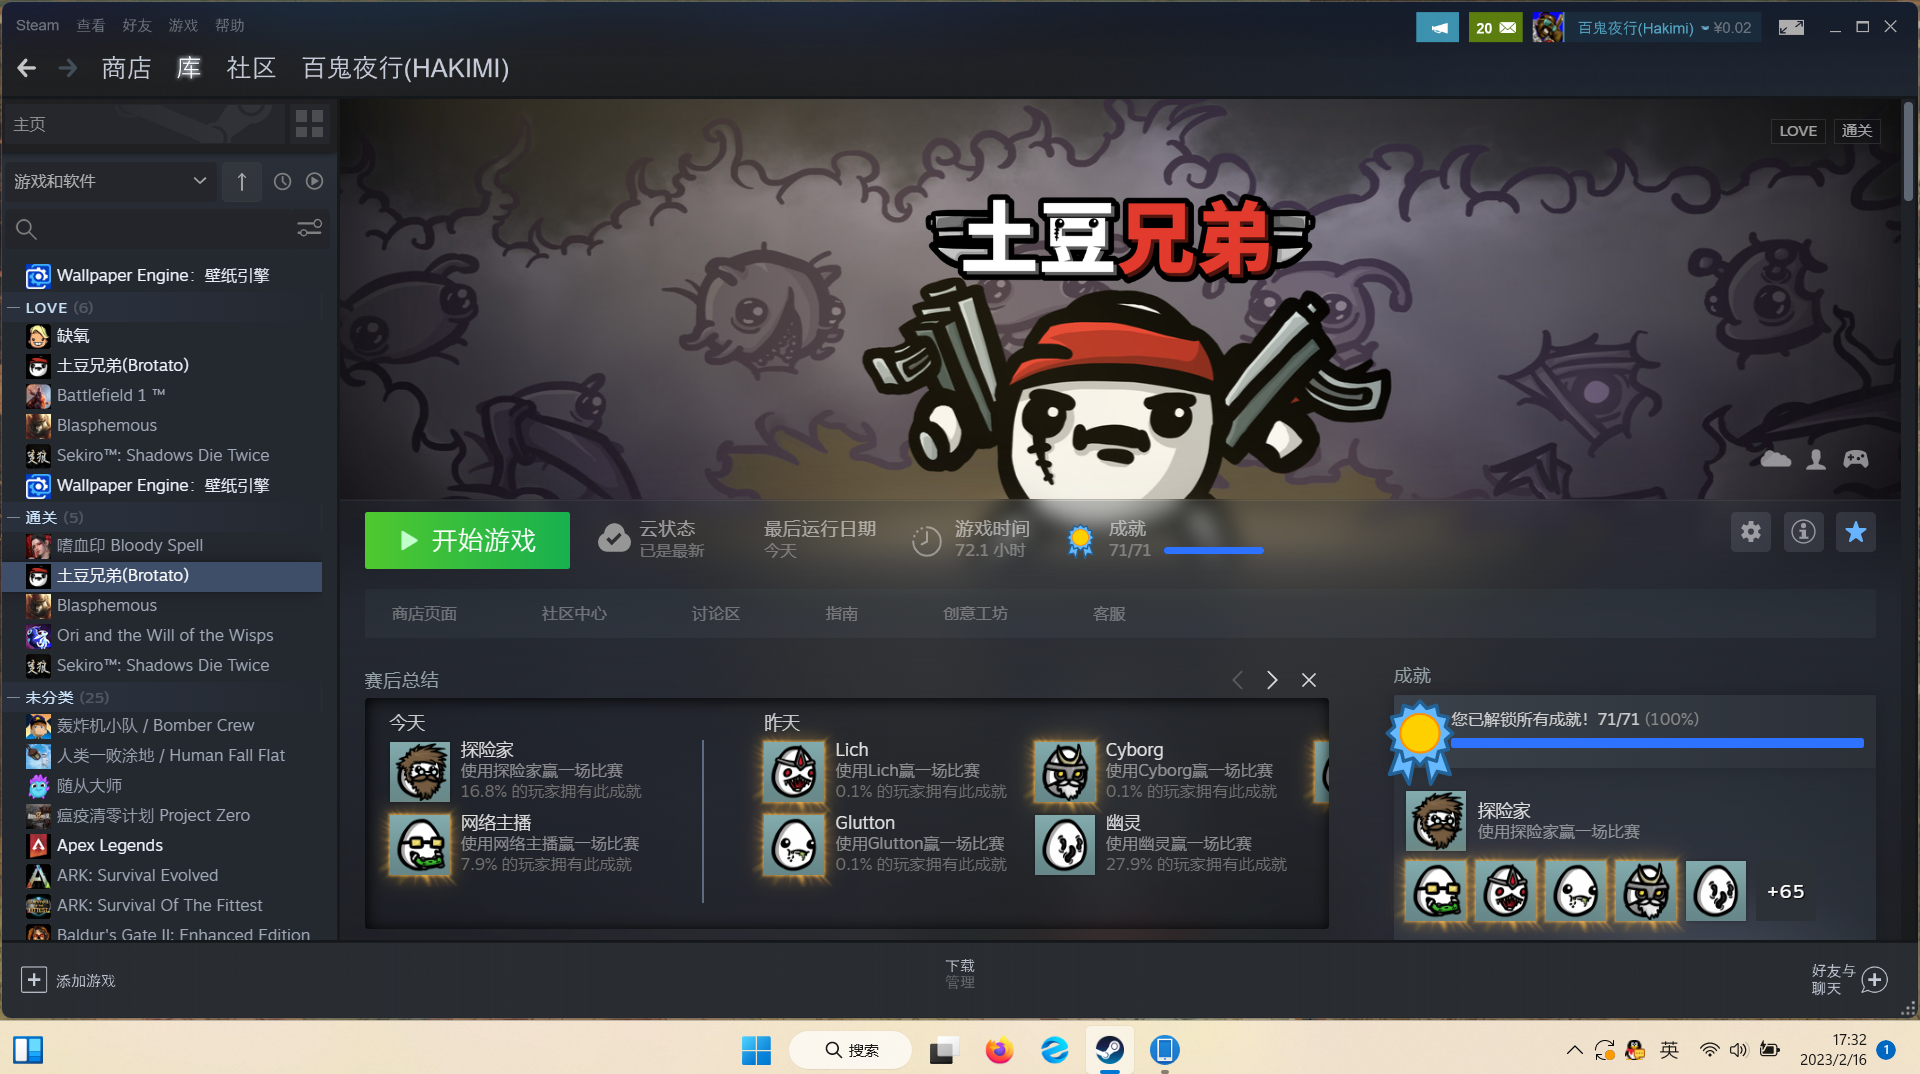Show game info circle icon
This screenshot has width=1920, height=1074.
coord(1803,532)
